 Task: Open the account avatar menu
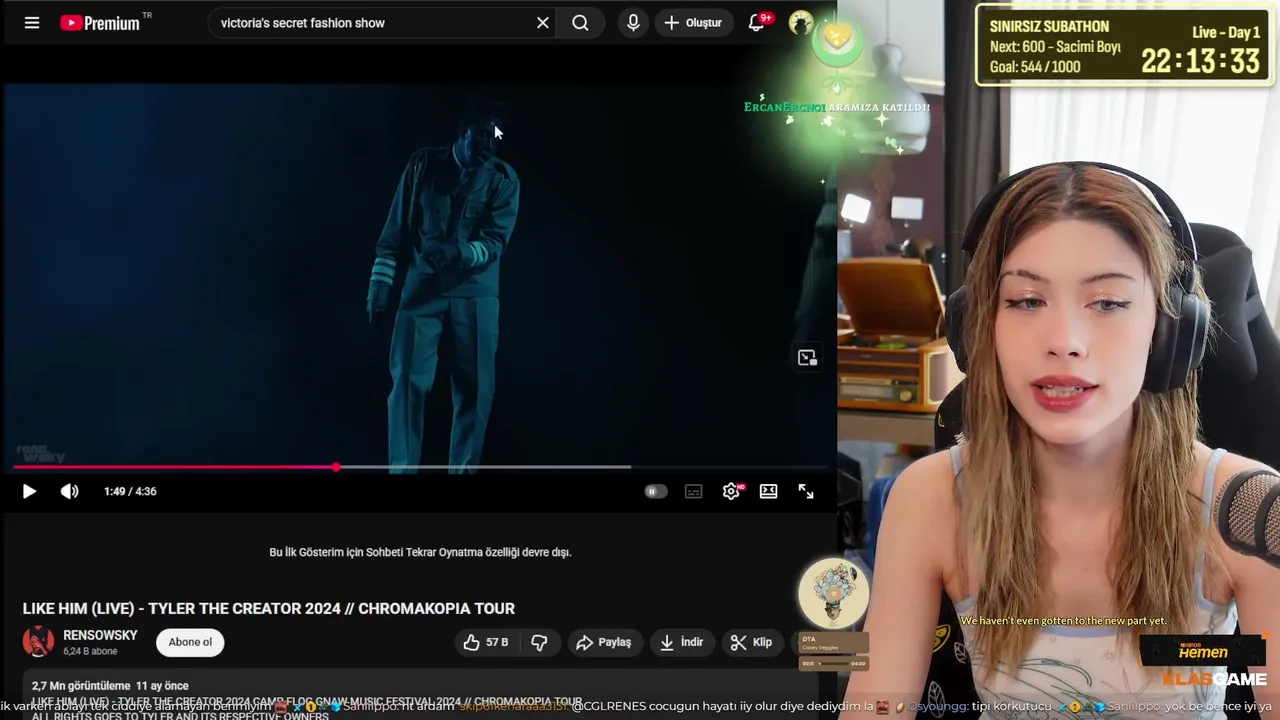pos(801,23)
